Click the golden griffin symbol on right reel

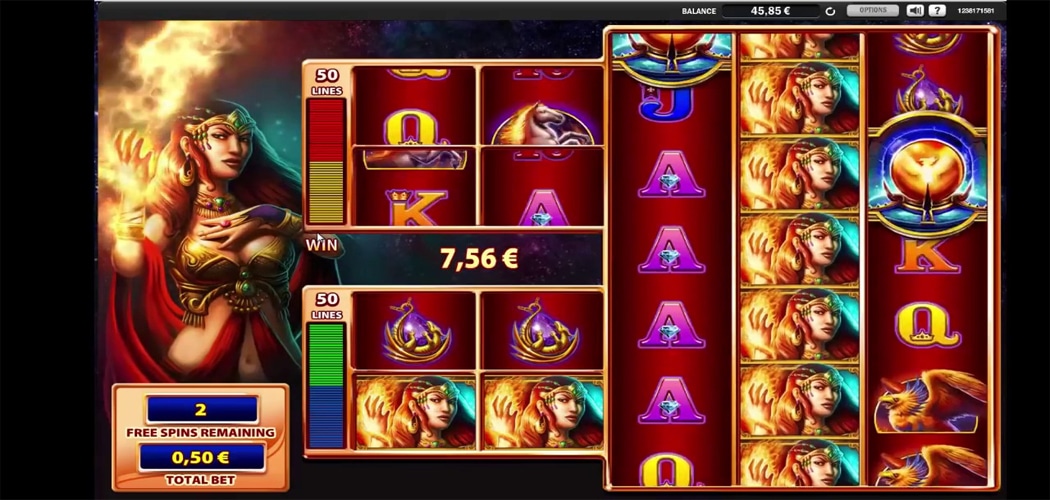927,402
